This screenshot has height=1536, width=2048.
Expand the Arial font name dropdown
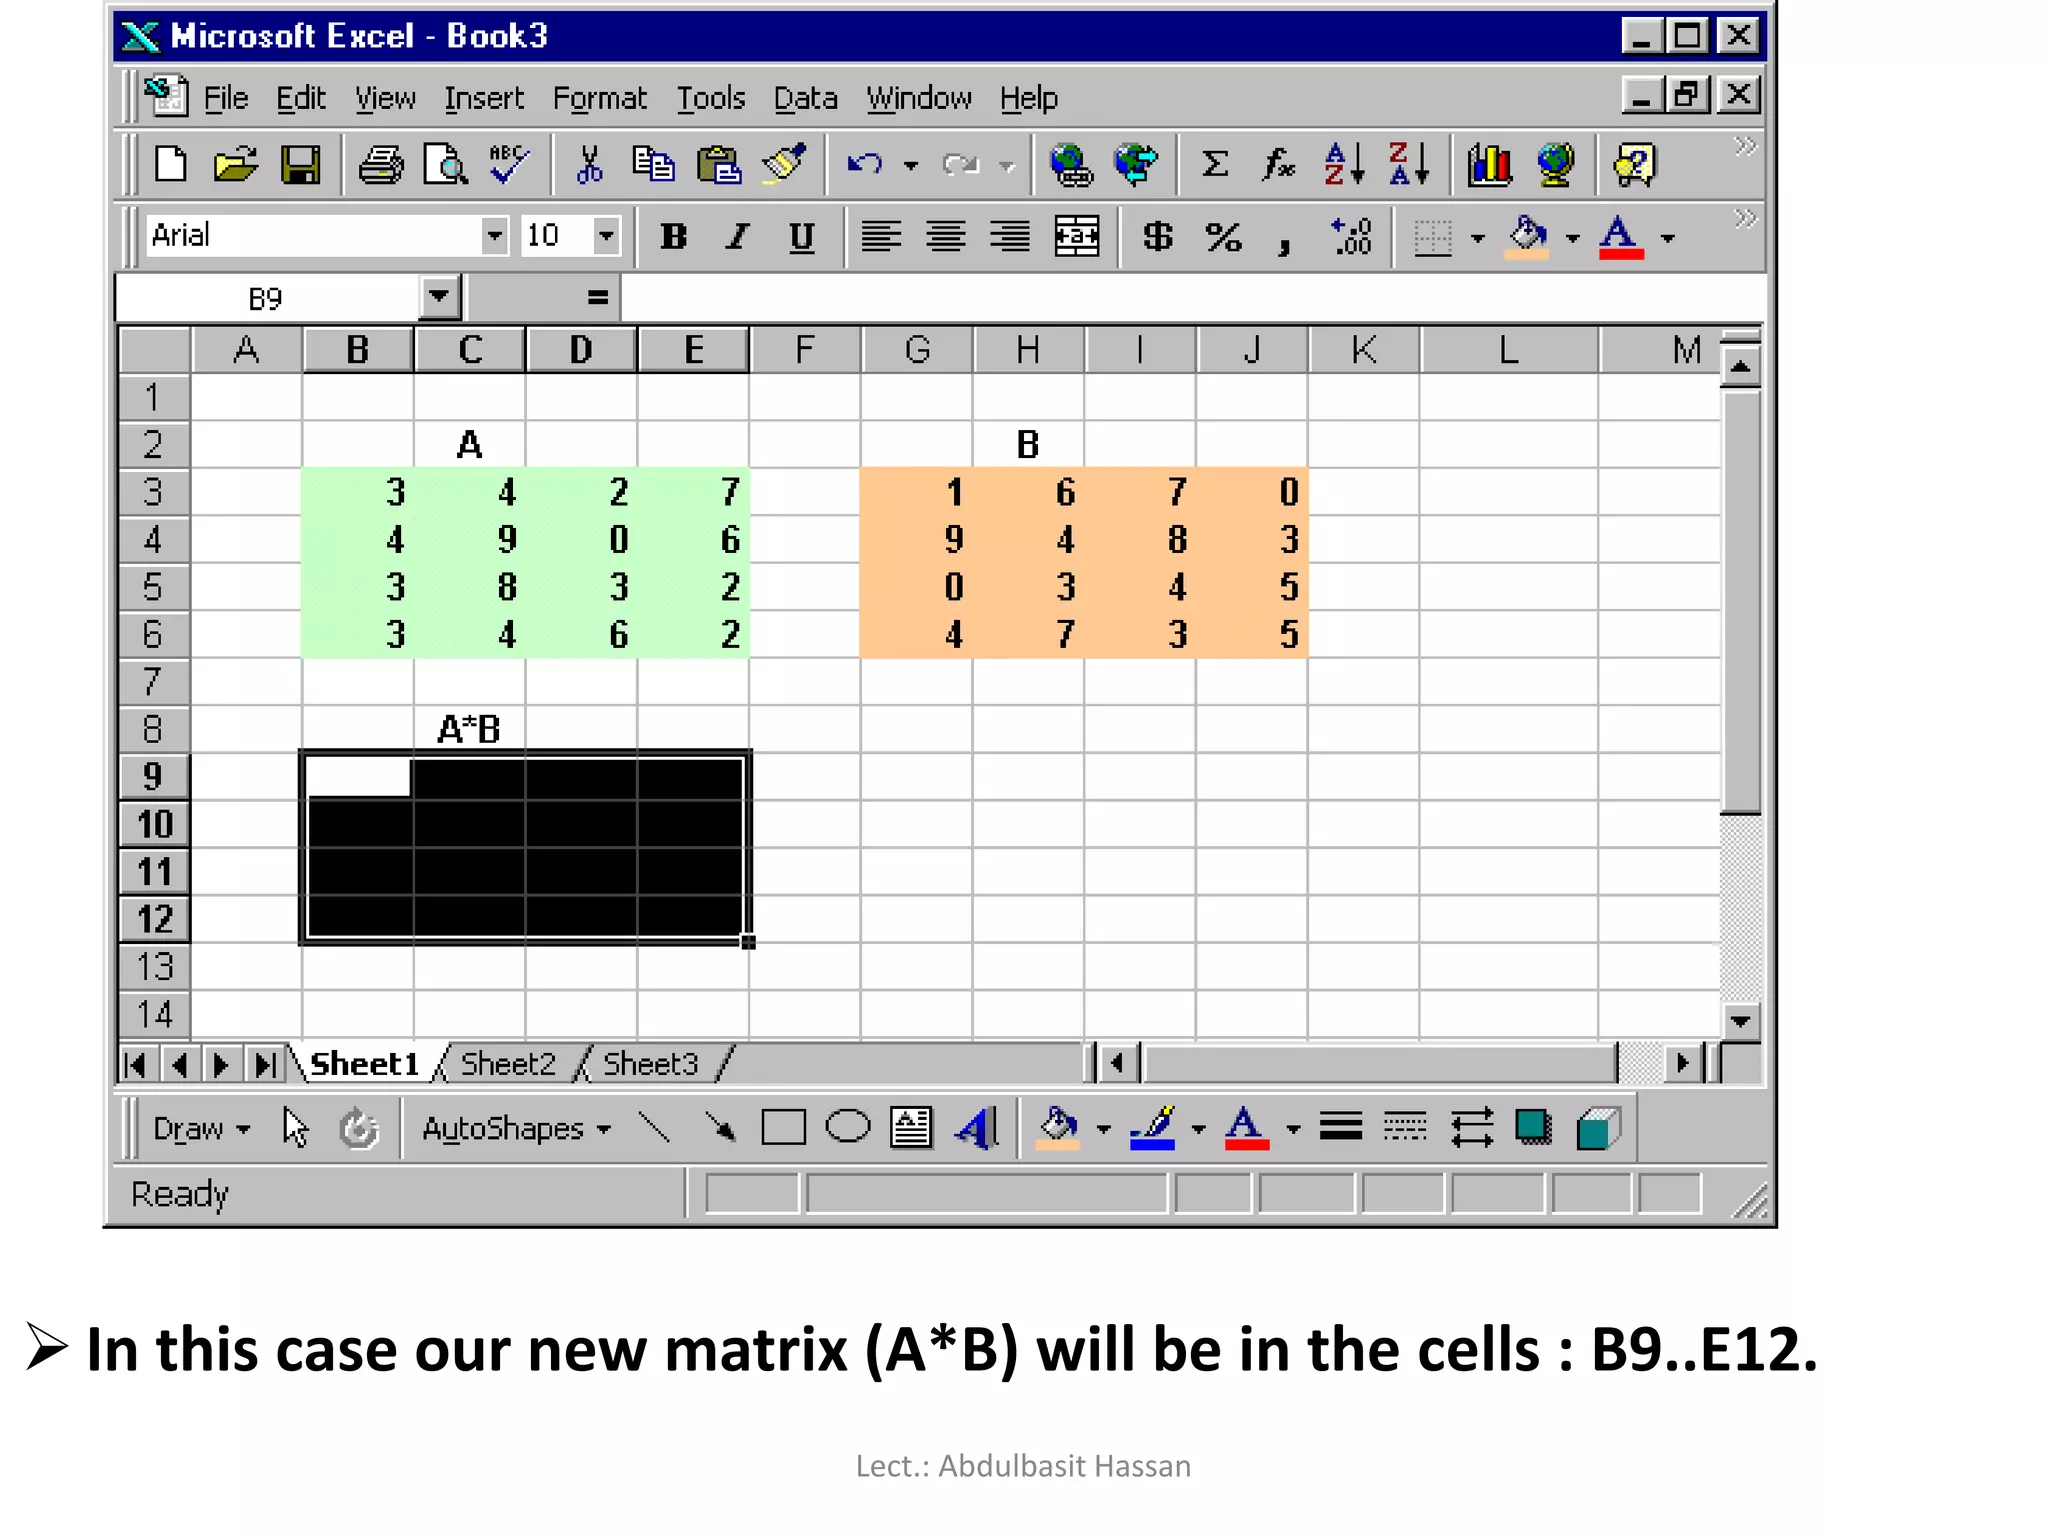coord(494,236)
